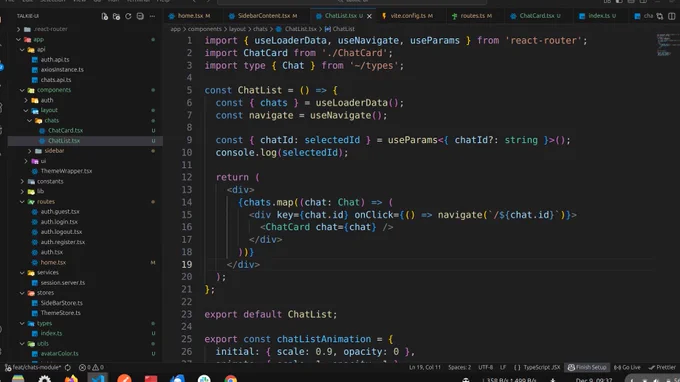This screenshot has height=382, width=680.
Task: Create a new folder in the explorer
Action: coord(116,16)
